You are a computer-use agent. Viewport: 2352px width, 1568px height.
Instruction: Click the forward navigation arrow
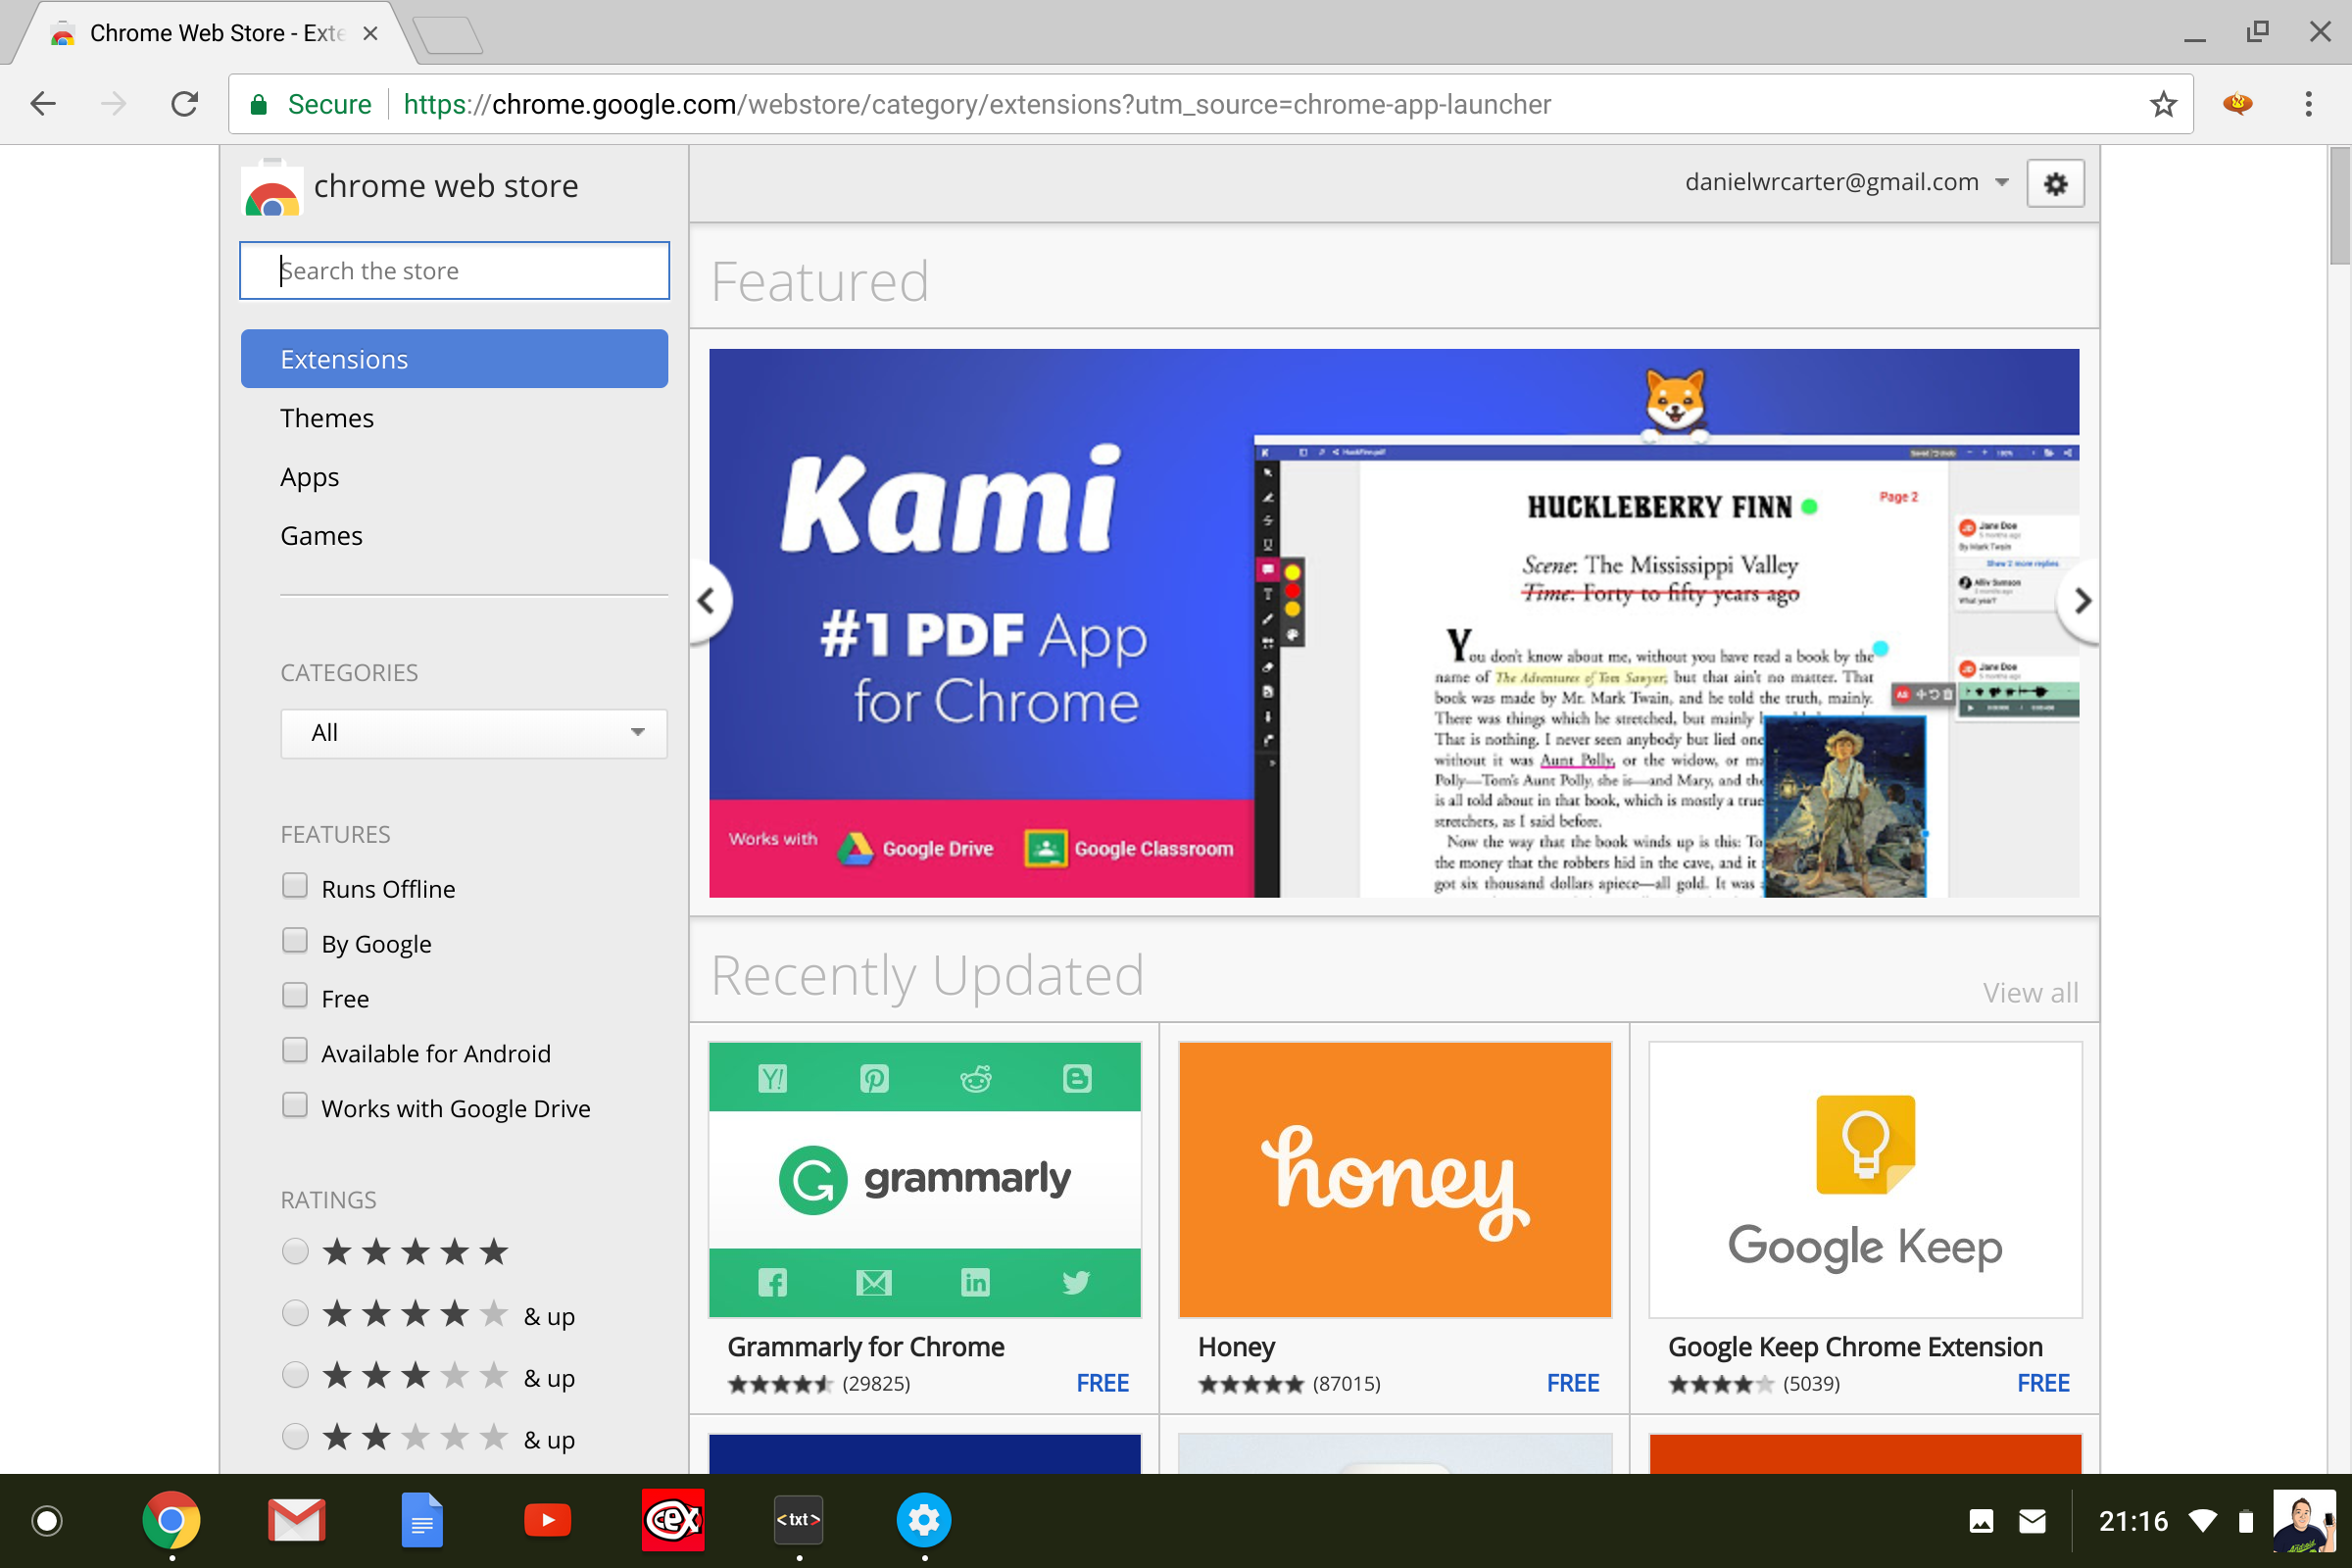click(114, 104)
